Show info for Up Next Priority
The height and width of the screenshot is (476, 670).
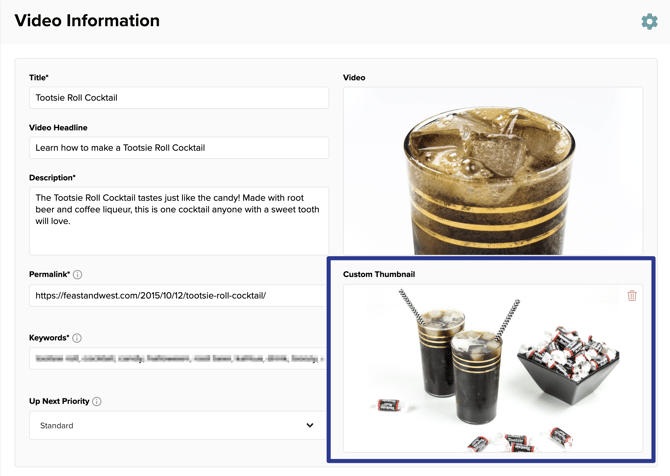[97, 402]
